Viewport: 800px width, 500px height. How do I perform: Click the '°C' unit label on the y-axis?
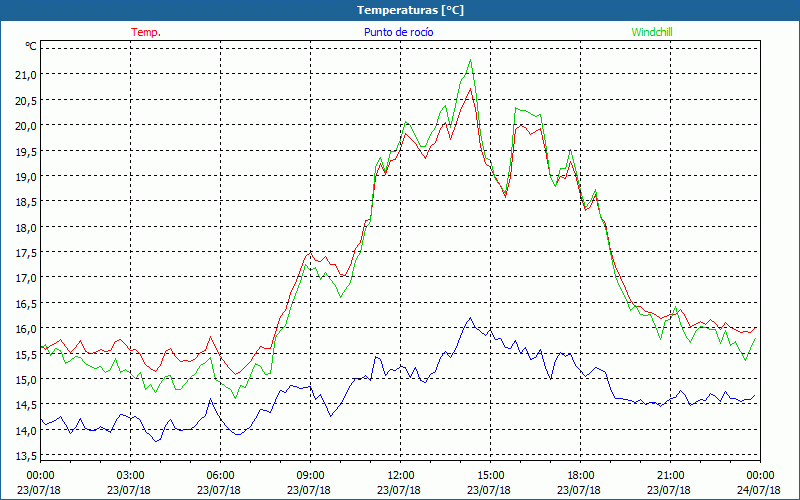point(31,46)
